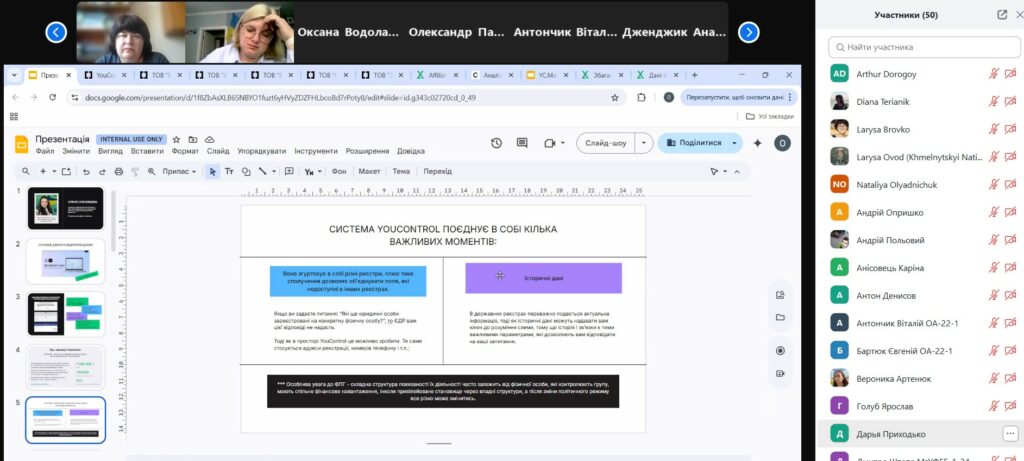Pop out the participants panel
Screen dimensions: 1024x461
1002,14
